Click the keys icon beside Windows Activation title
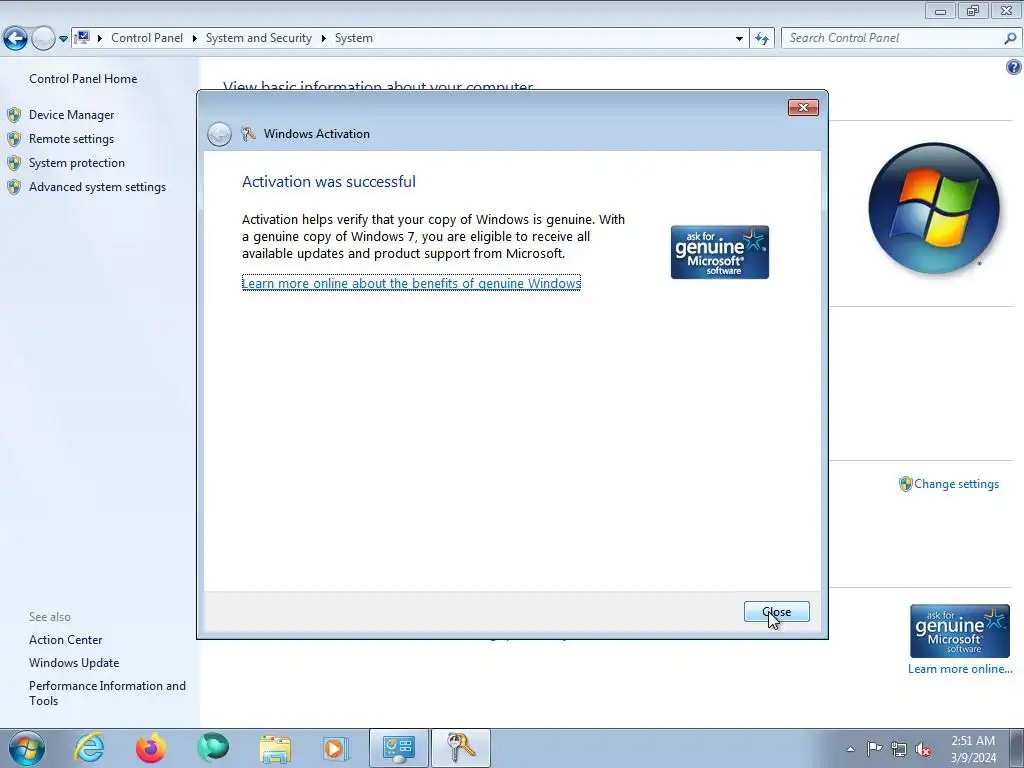The height and width of the screenshot is (768, 1024). point(248,134)
